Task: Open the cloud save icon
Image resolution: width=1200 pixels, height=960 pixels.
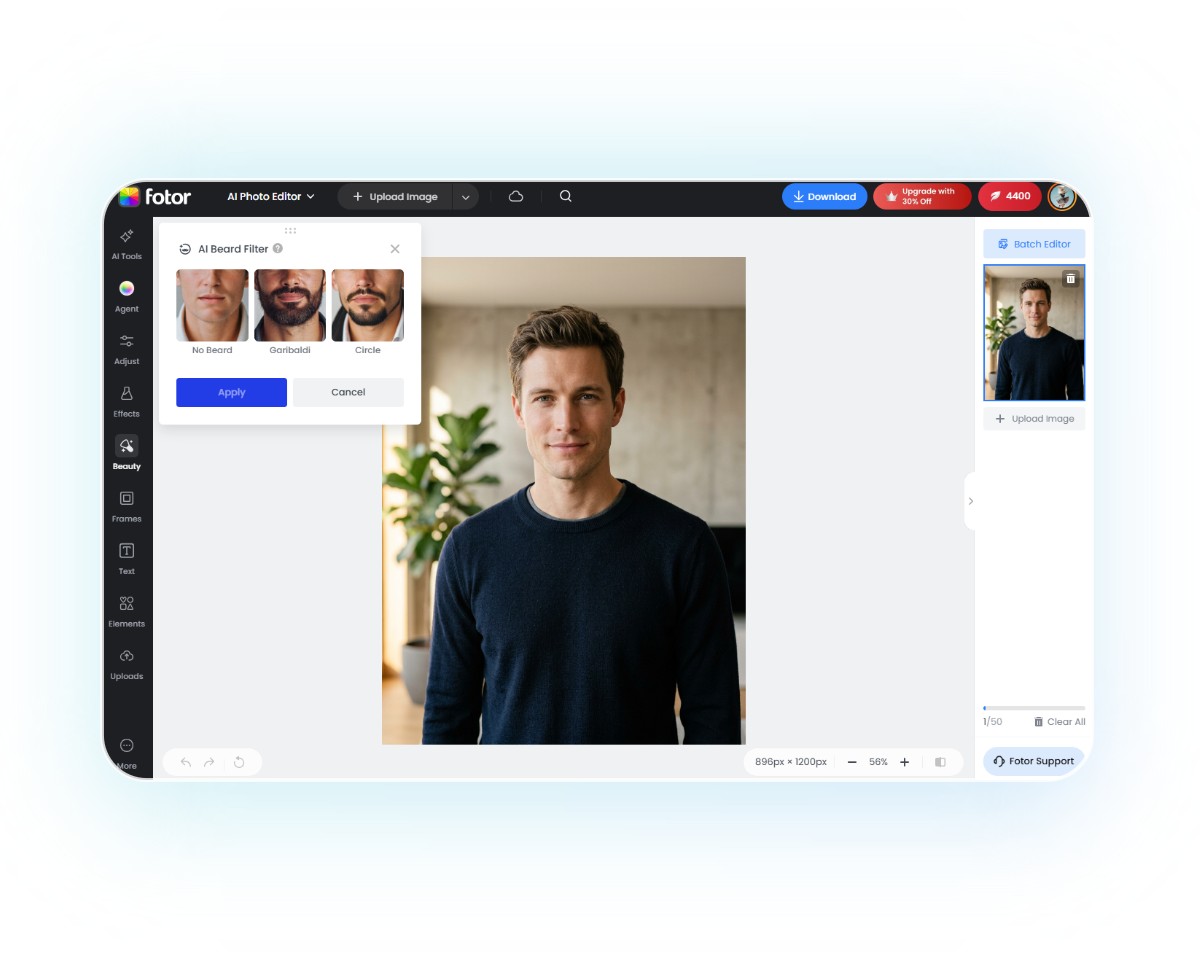Action: point(516,196)
